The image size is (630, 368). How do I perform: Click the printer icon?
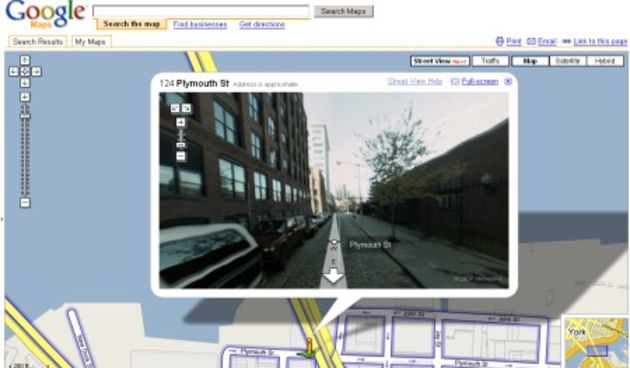click(500, 41)
